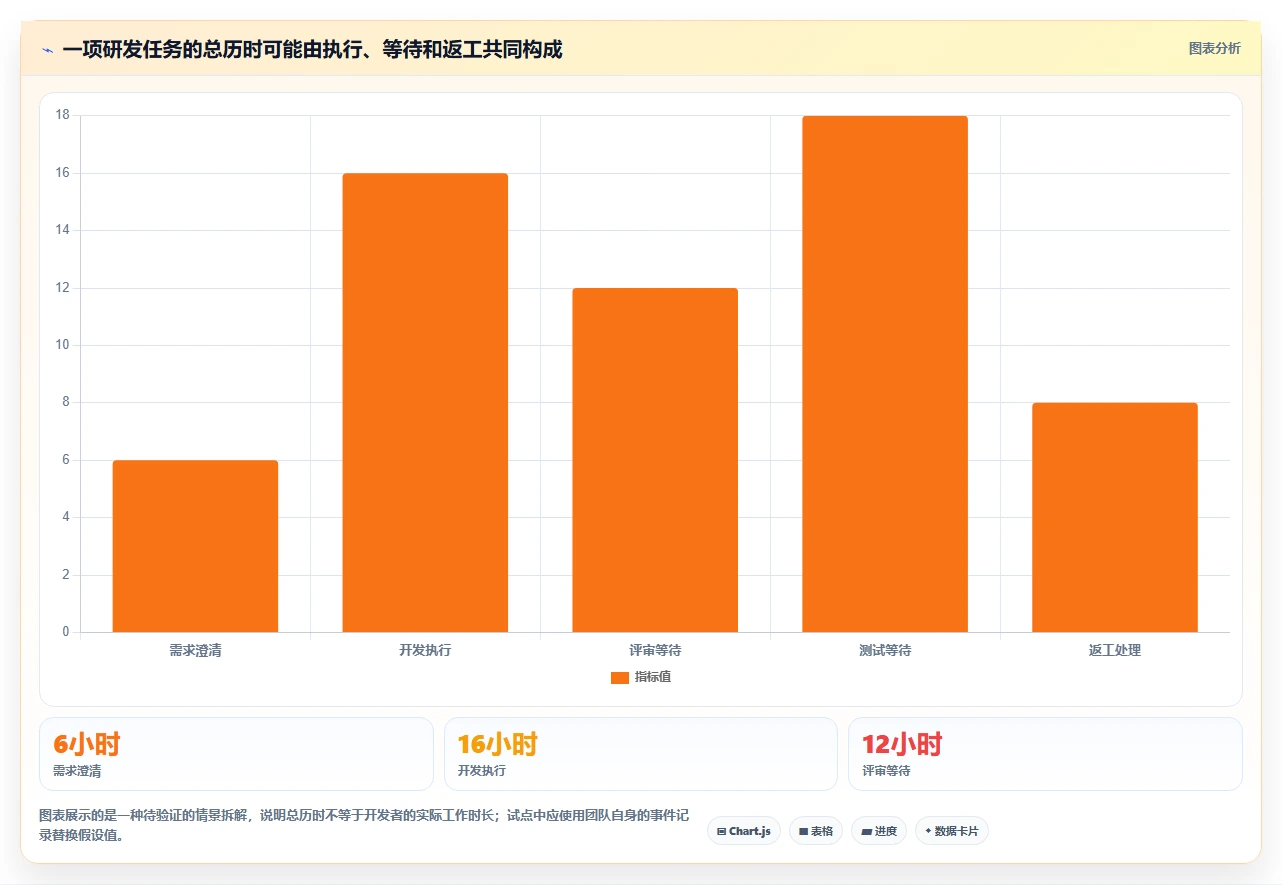The image size is (1282, 885).
Task: Click the 需求澄清 bar in the chart
Action: (195, 546)
